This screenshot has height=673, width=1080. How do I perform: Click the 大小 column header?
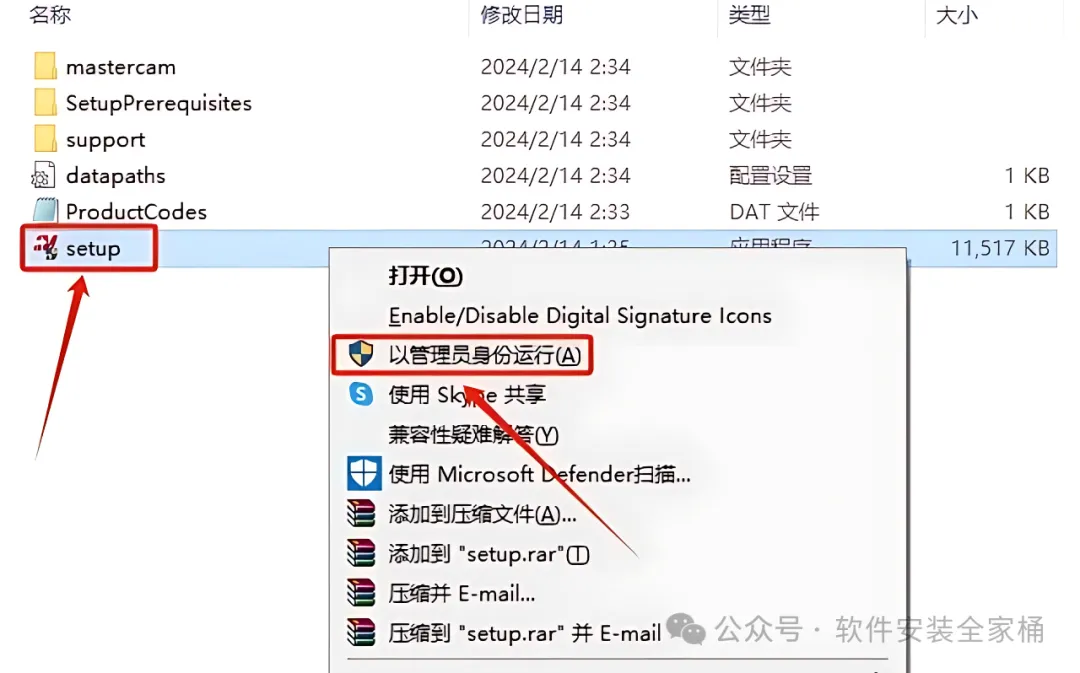(957, 14)
